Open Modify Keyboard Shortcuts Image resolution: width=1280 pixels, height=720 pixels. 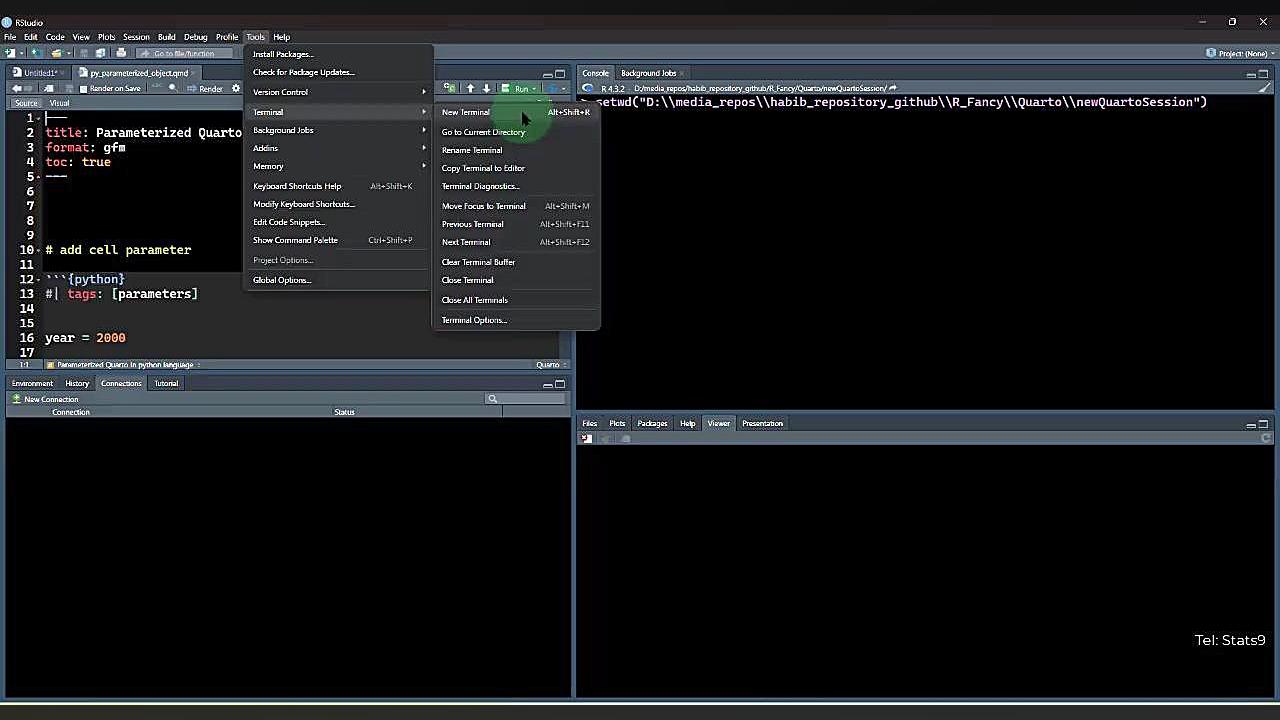339,204
